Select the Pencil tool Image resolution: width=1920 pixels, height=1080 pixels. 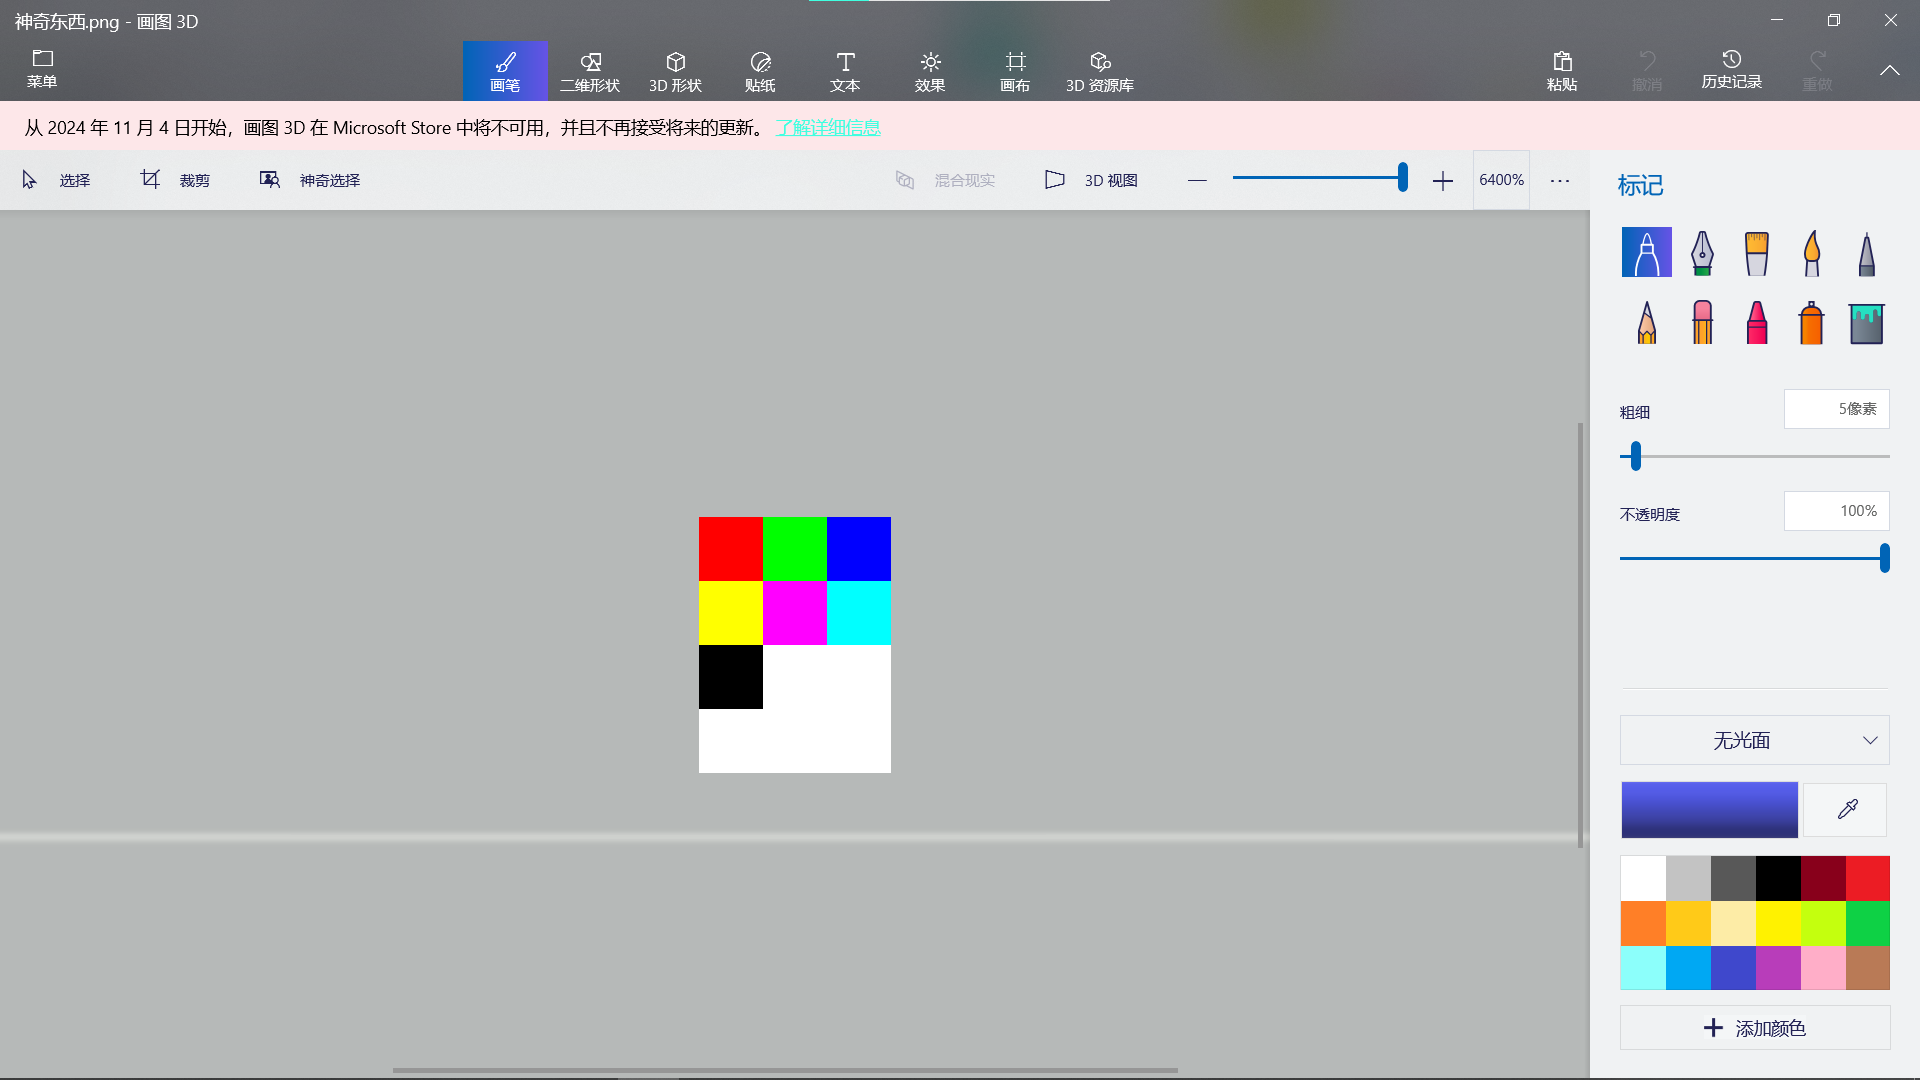pyautogui.click(x=1647, y=323)
